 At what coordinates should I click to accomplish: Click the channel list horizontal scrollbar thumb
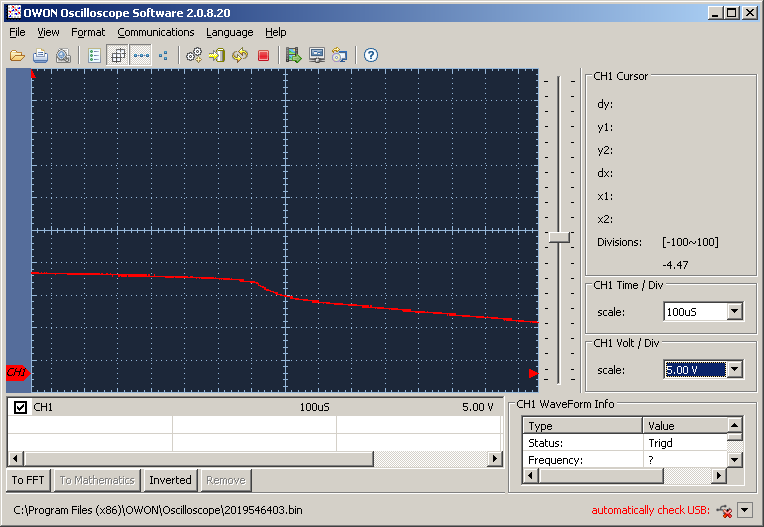[x=199, y=458]
